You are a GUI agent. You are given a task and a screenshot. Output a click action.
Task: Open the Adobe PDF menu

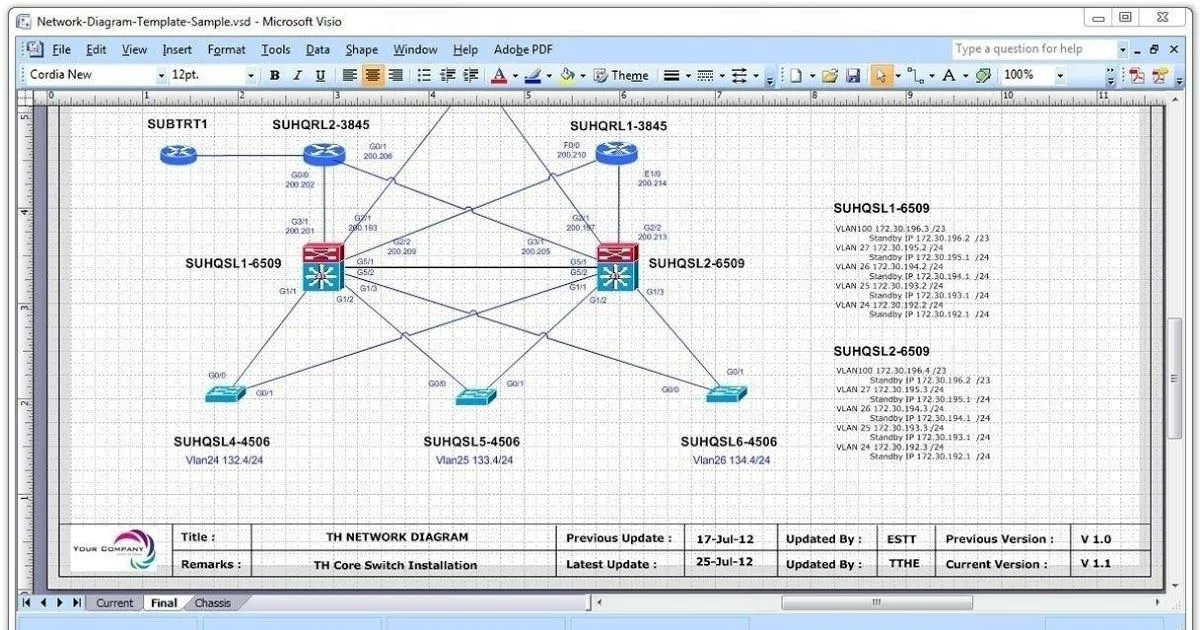[x=522, y=49]
